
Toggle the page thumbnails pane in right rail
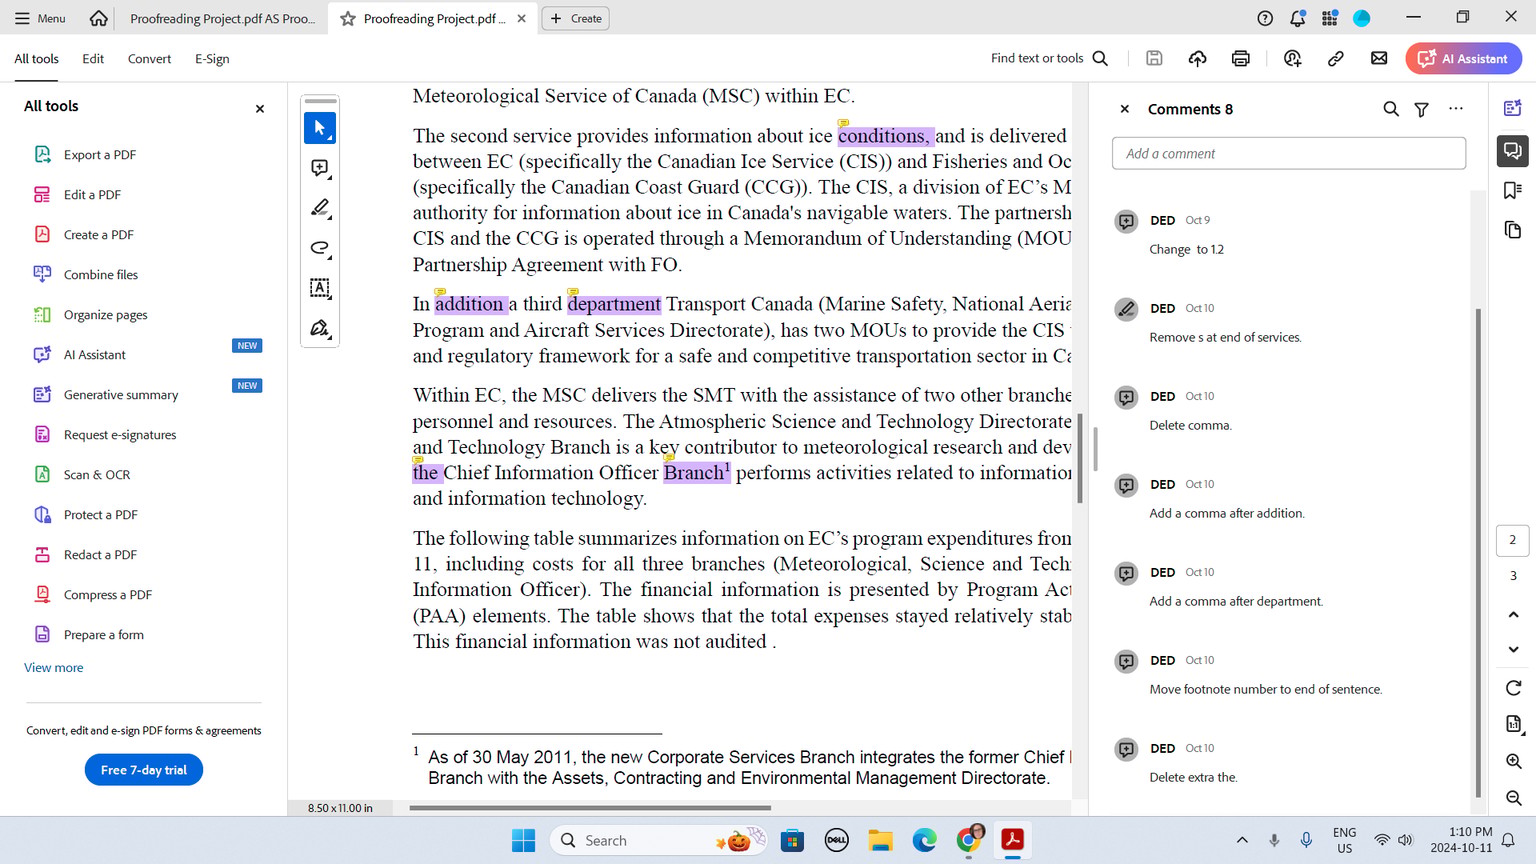click(1513, 230)
